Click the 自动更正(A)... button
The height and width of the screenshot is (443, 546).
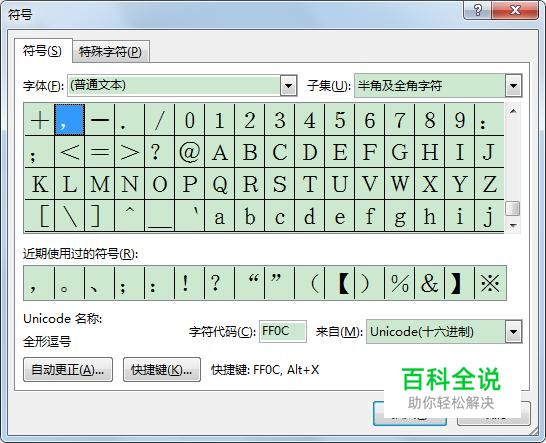pyautogui.click(x=68, y=370)
